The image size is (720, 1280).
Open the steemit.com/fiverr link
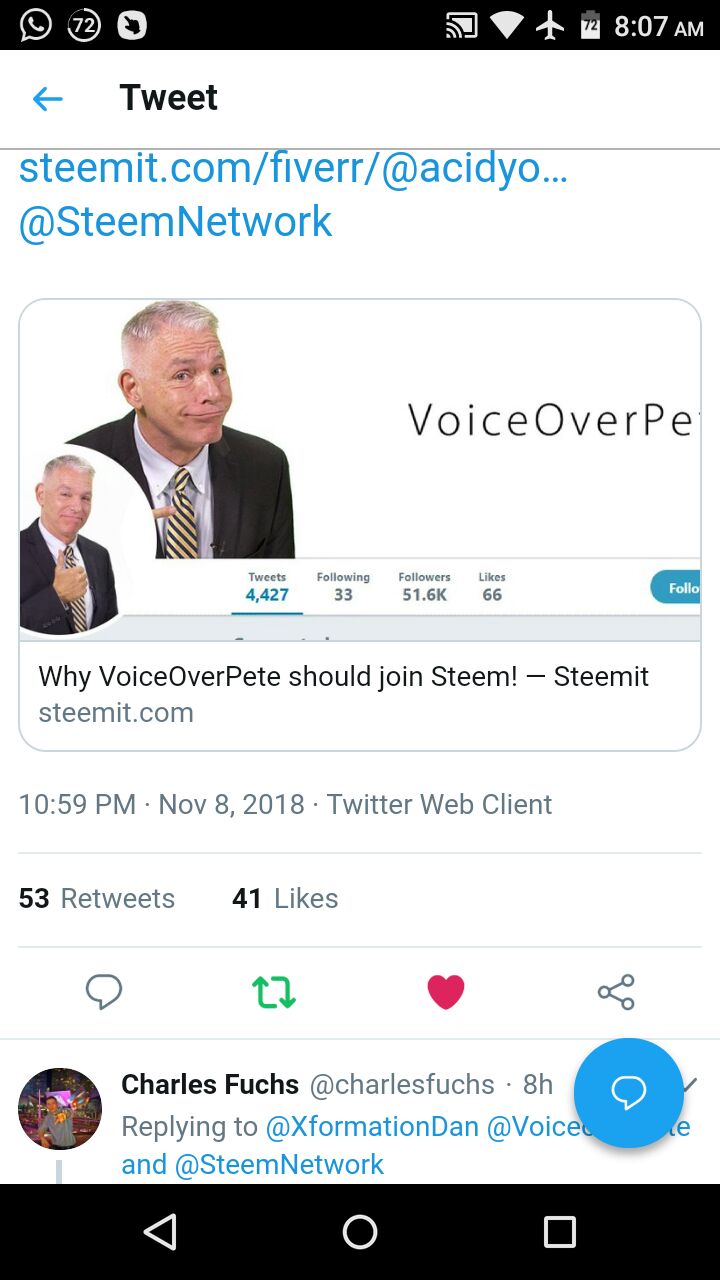[293, 168]
